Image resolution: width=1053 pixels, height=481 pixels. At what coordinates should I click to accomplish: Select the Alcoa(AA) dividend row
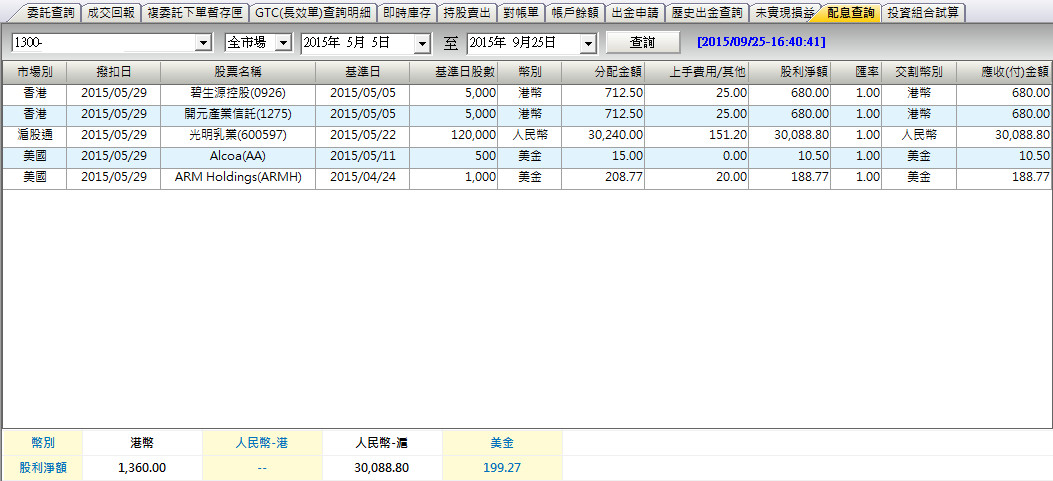(x=240, y=155)
